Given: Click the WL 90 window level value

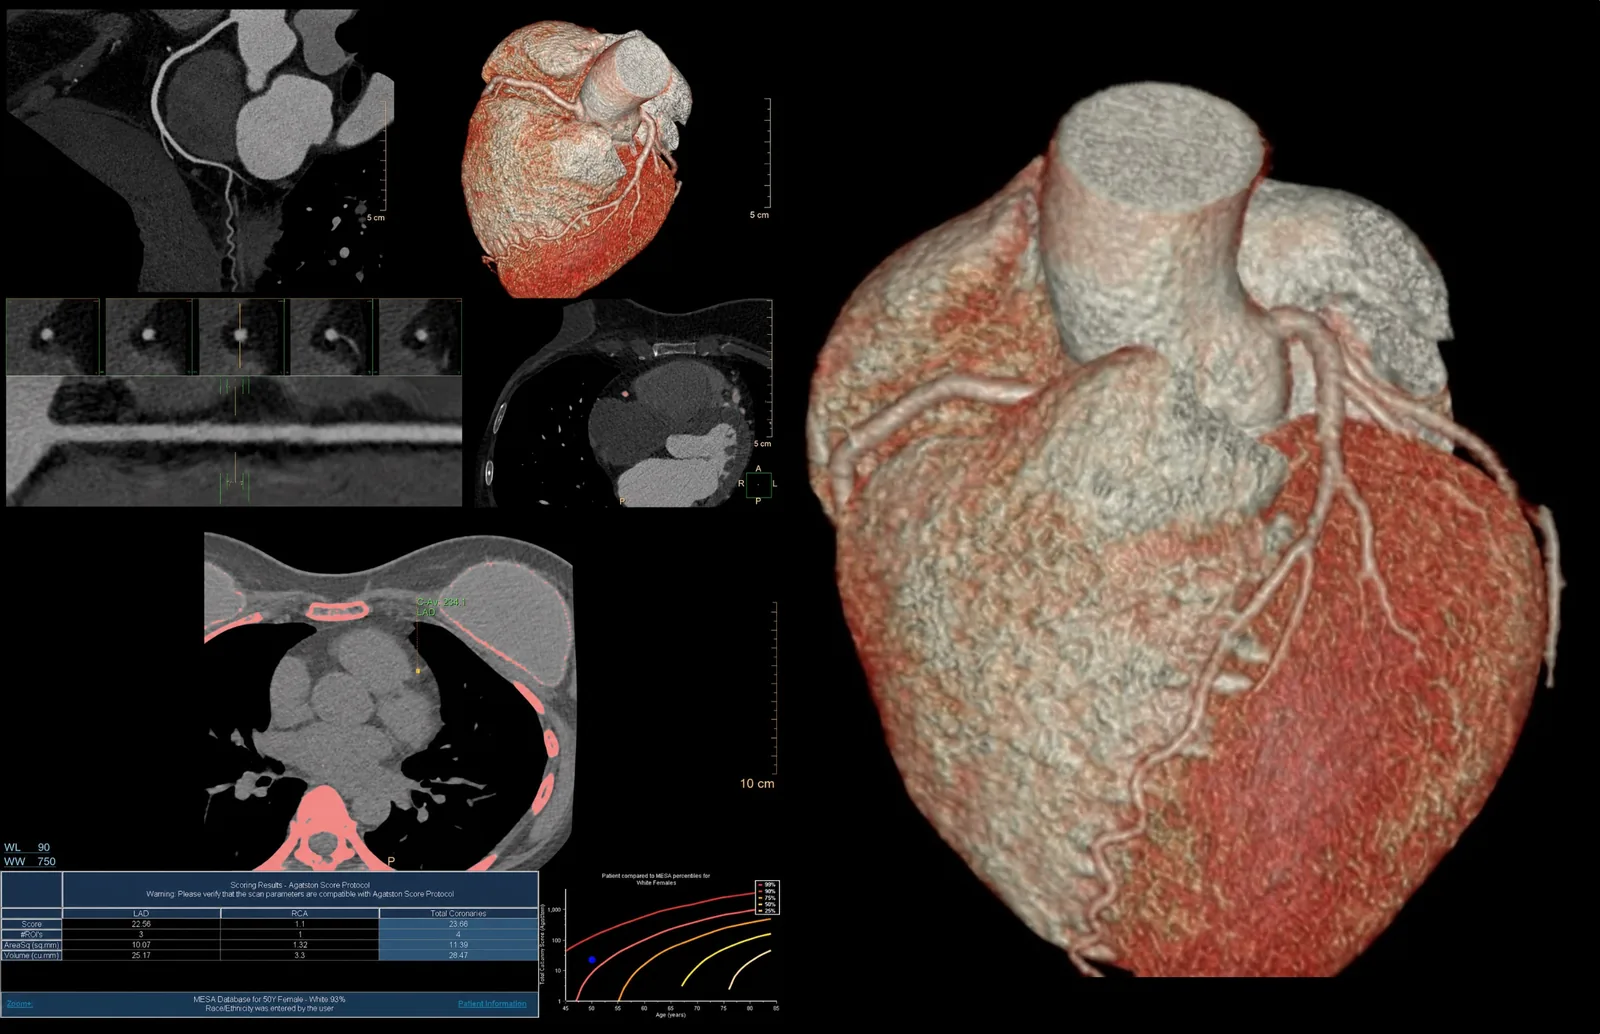Looking at the screenshot, I should (27, 847).
